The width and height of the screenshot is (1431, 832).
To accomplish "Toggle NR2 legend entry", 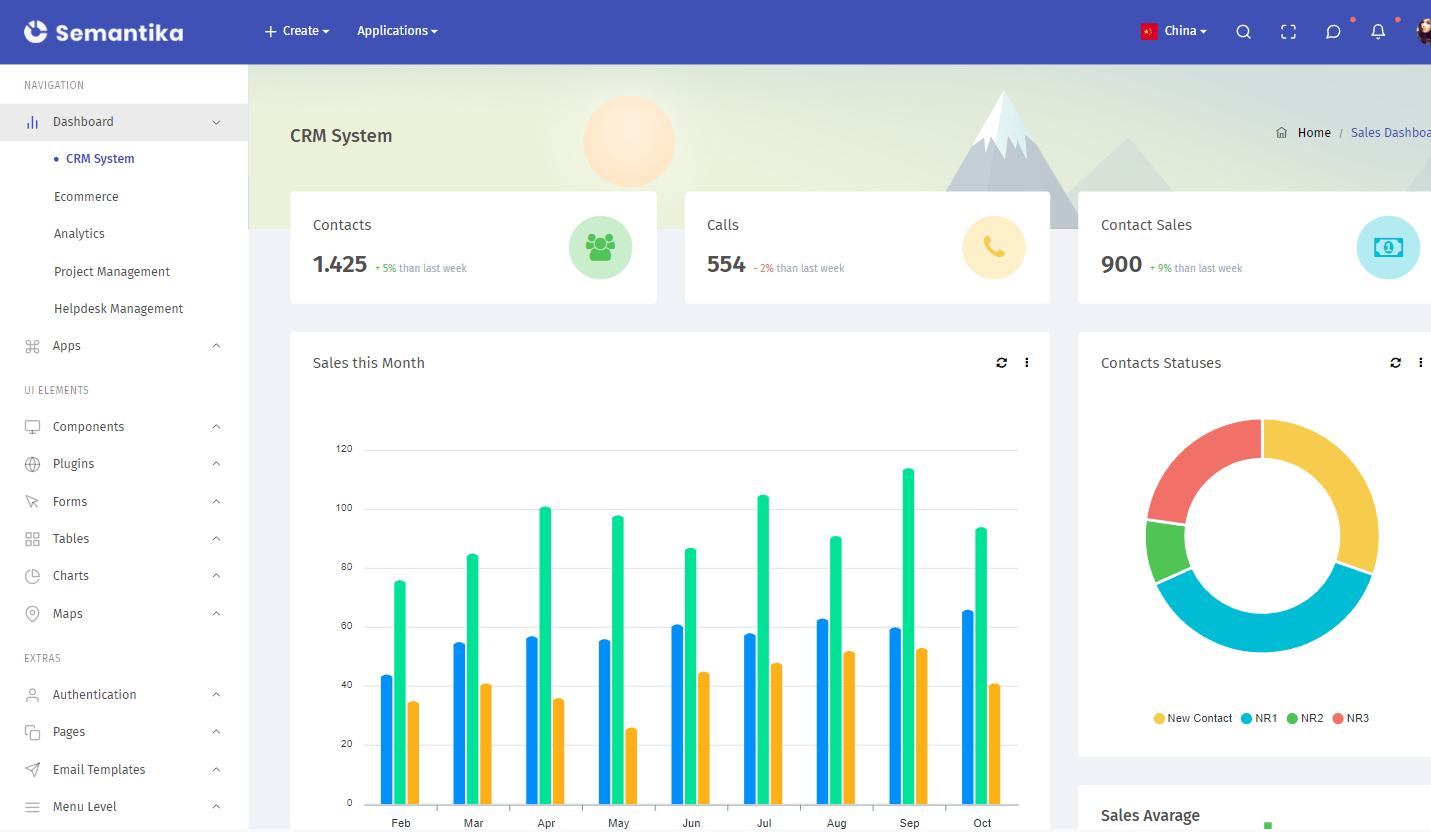I will click(x=1305, y=718).
